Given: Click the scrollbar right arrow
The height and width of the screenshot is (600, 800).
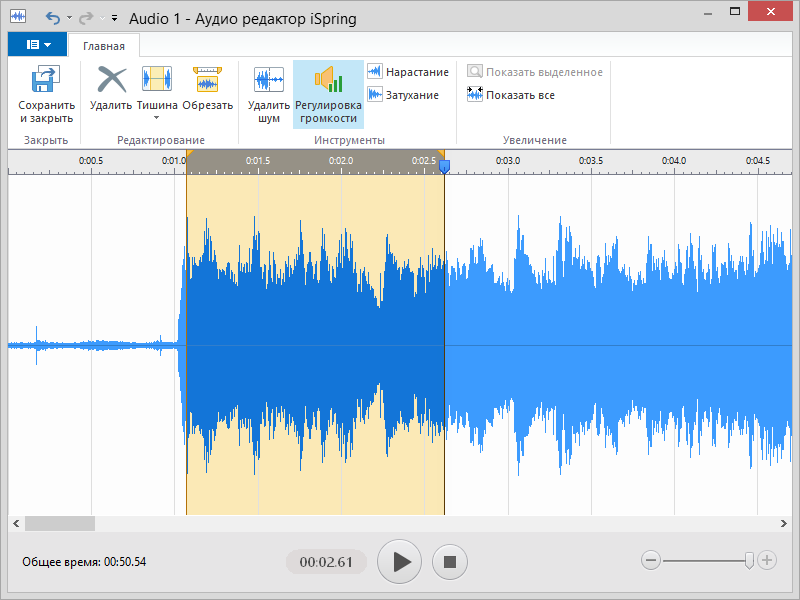Looking at the screenshot, I should pos(784,523).
